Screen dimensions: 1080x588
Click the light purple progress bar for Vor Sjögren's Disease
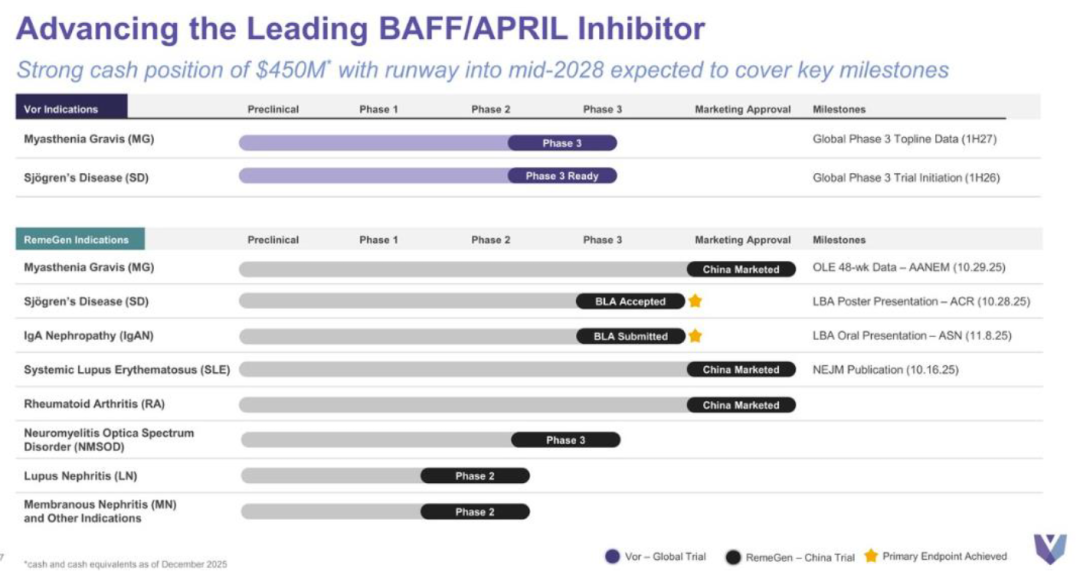pos(372,176)
